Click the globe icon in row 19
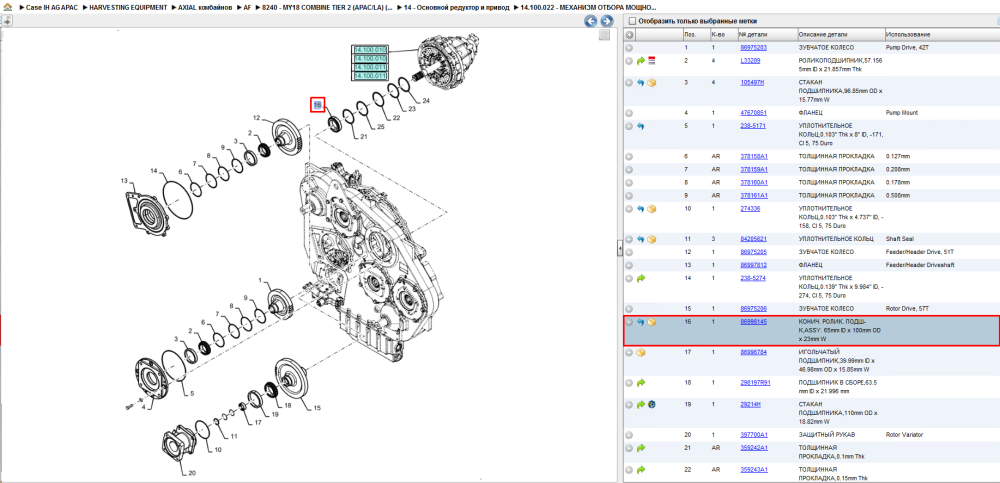Image resolution: width=1000 pixels, height=483 pixels. pyautogui.click(x=652, y=405)
